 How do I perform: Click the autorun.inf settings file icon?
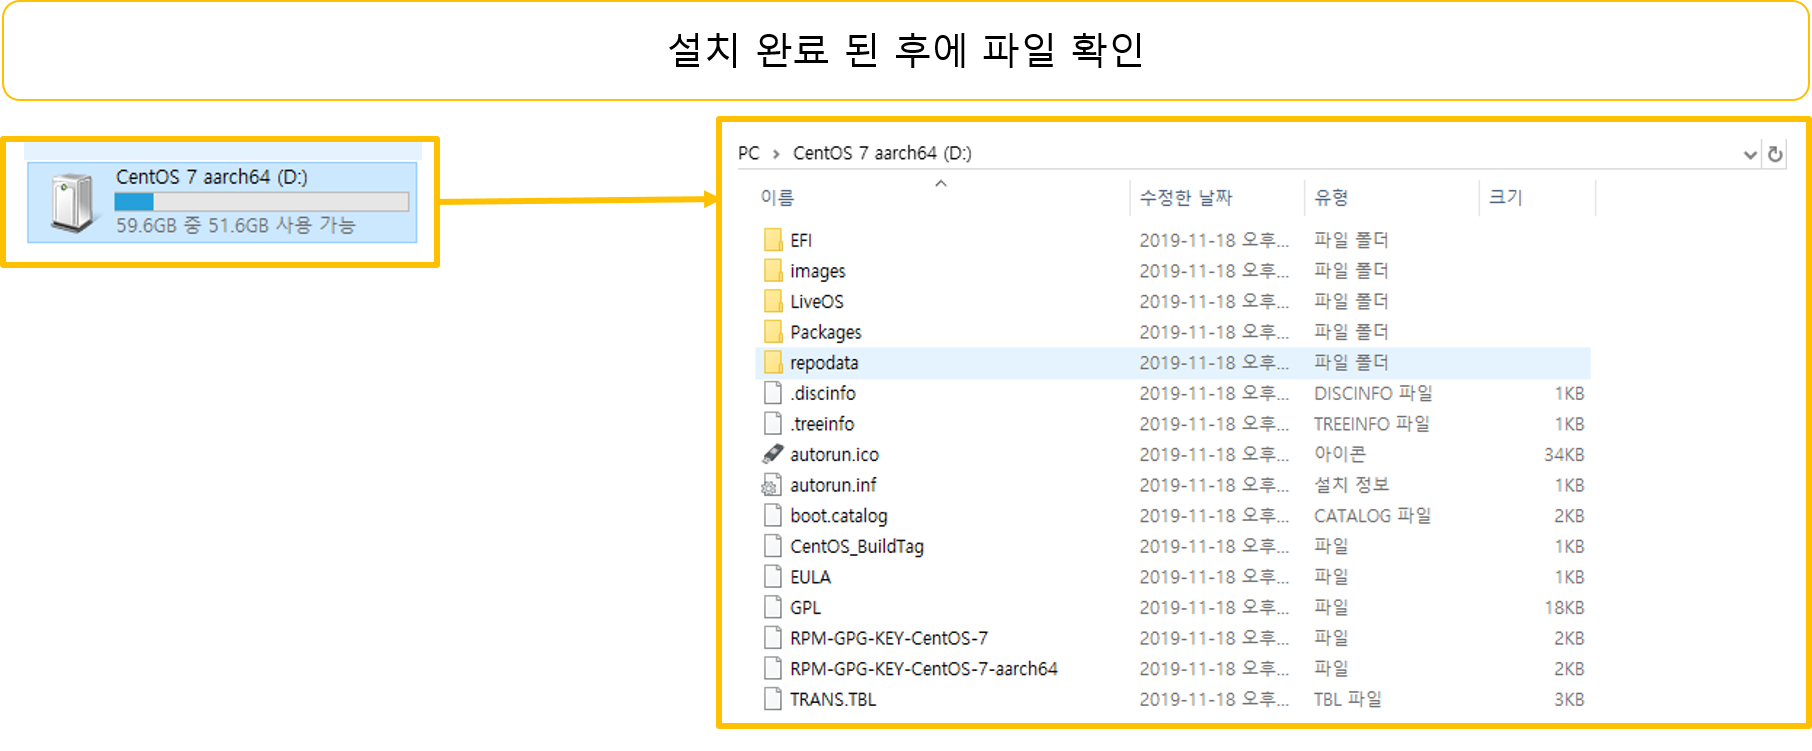(772, 485)
